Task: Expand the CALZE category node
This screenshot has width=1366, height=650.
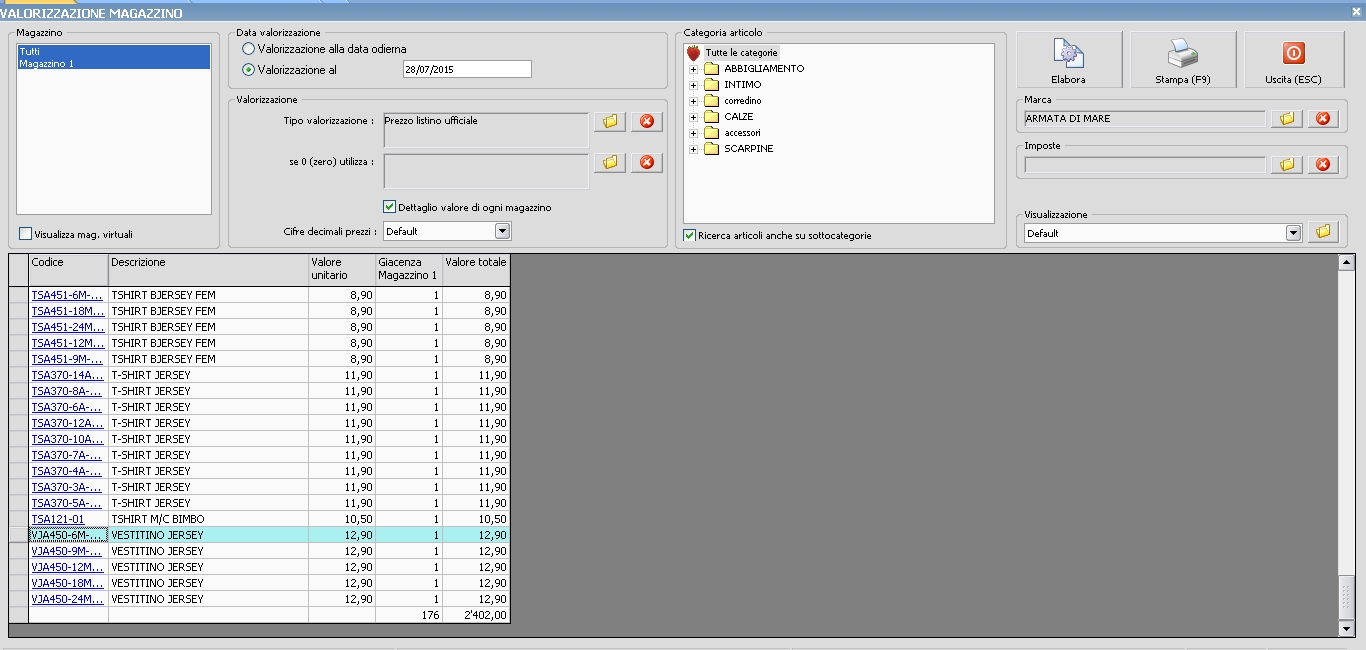Action: tap(693, 117)
